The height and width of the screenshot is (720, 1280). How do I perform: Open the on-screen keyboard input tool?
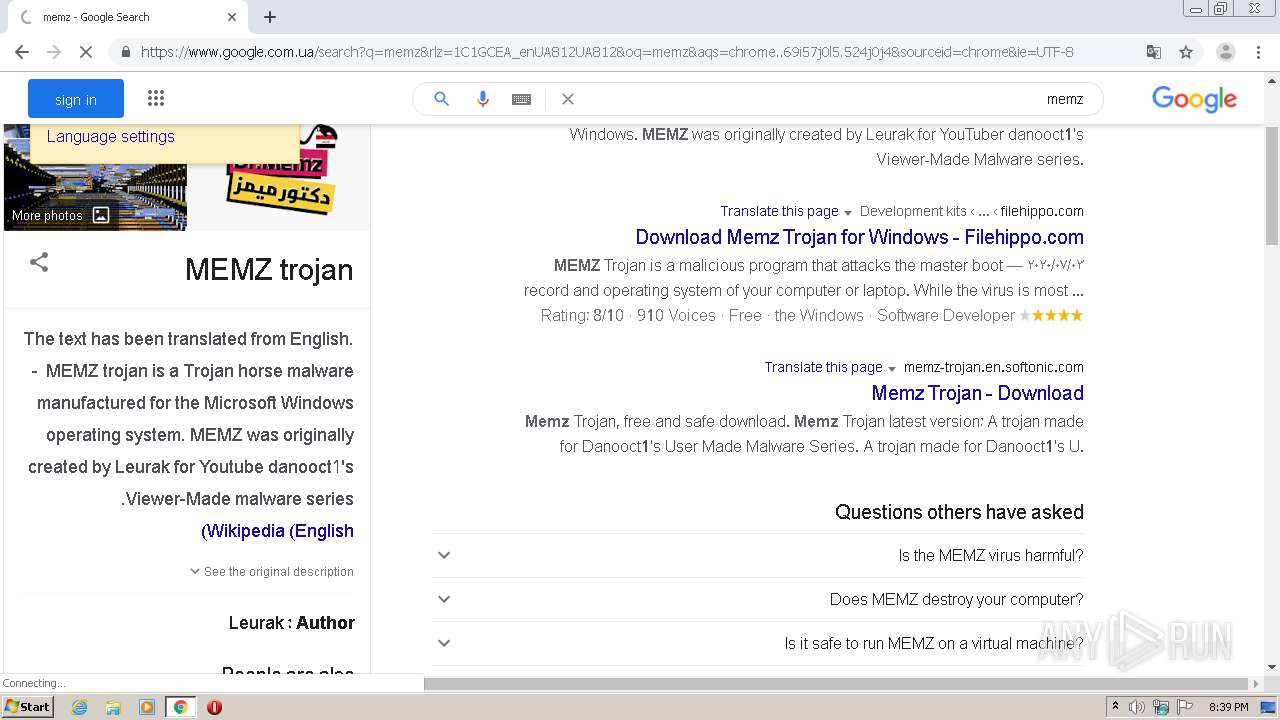(x=521, y=99)
